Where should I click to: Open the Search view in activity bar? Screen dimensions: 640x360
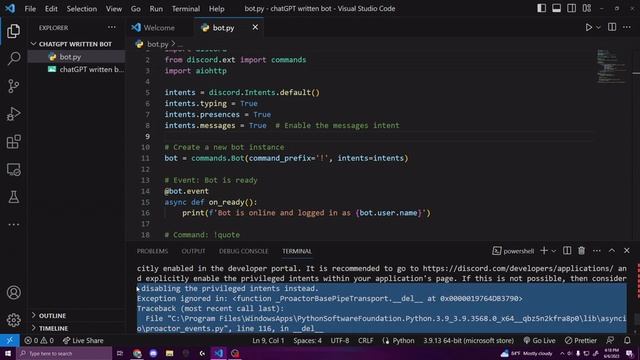pos(13,58)
